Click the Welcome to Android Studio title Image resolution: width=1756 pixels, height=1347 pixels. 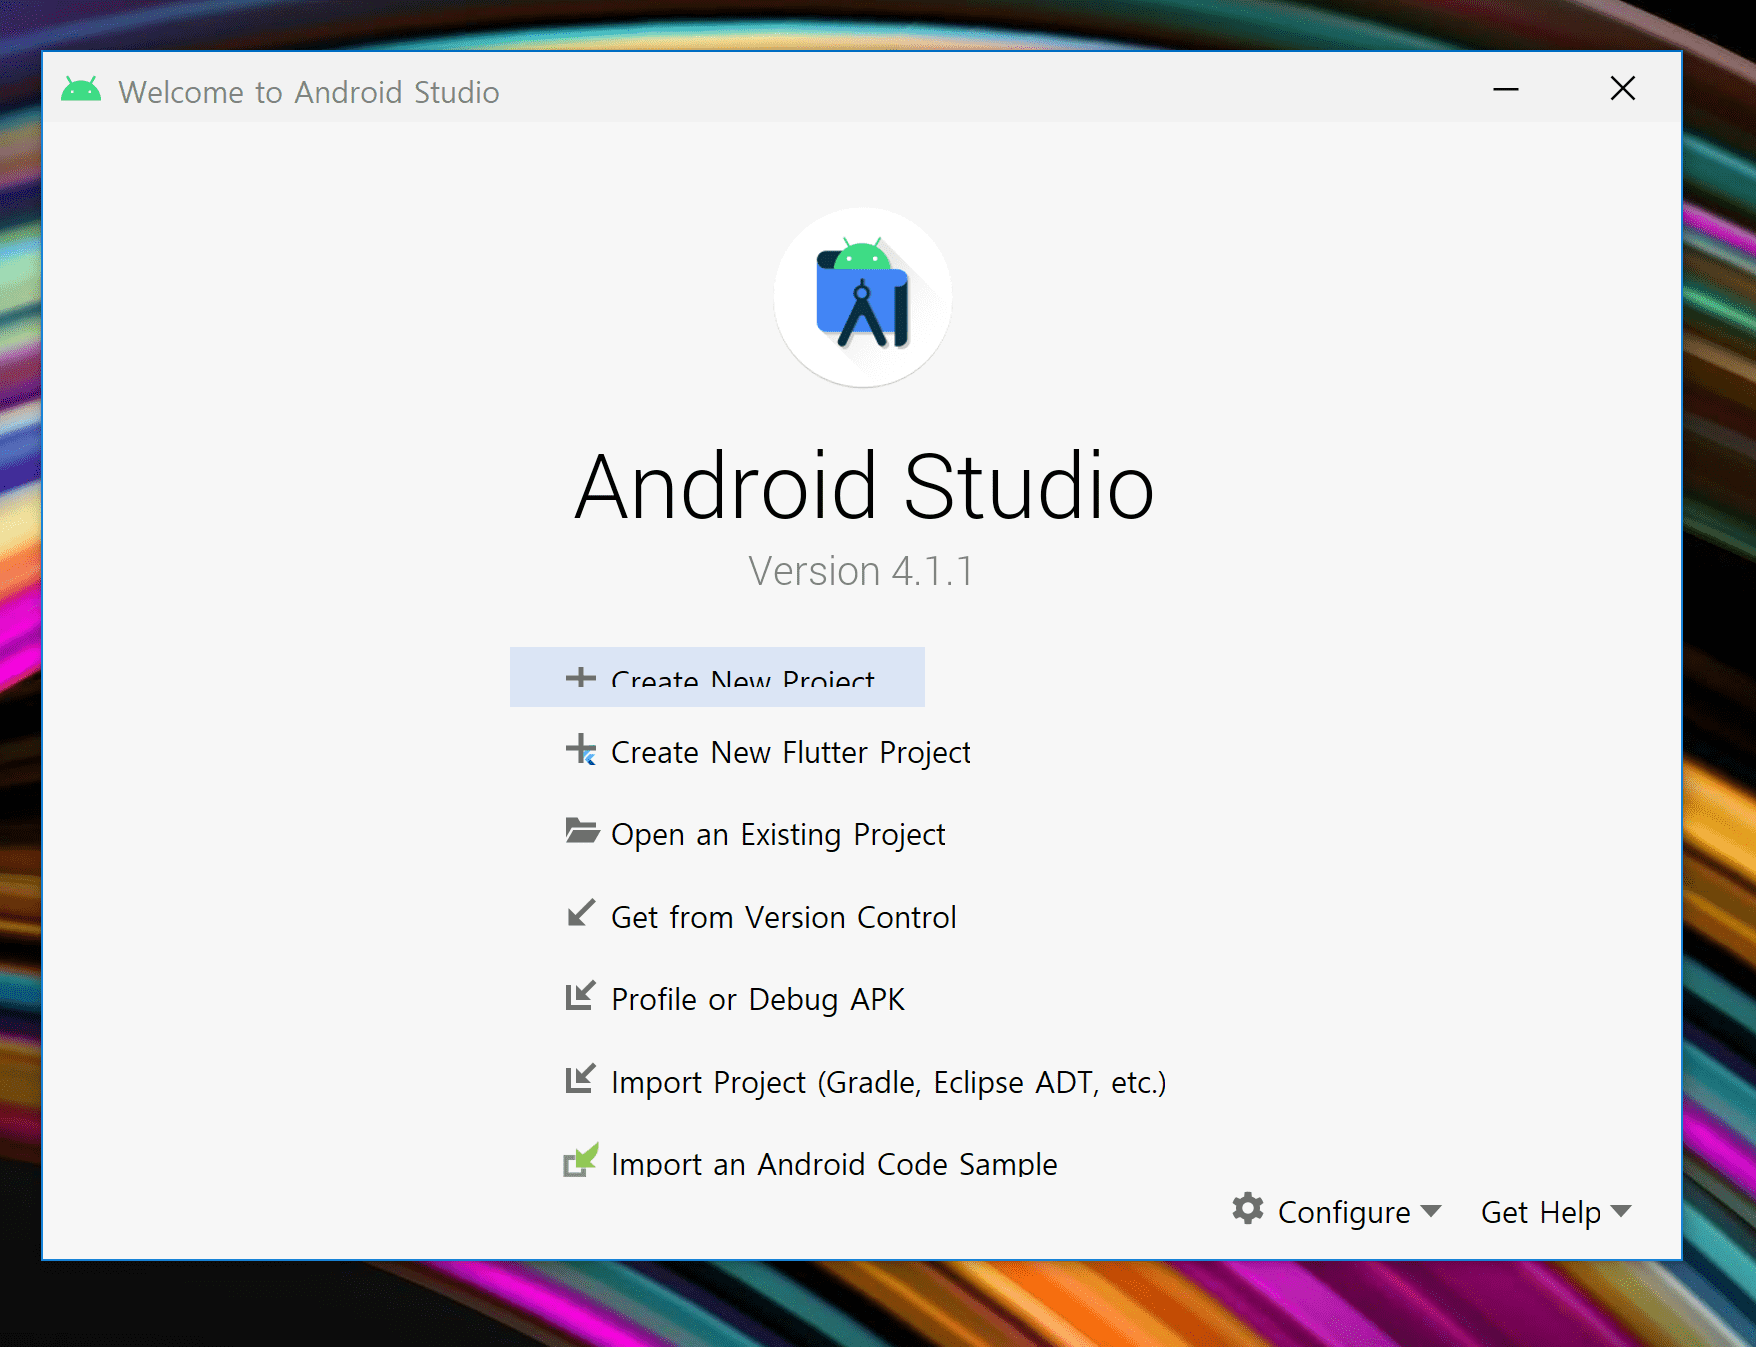(309, 92)
